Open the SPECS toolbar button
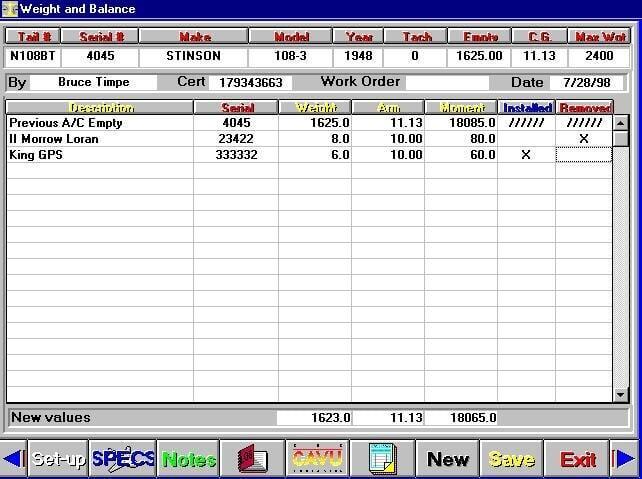Image resolution: width=642 pixels, height=479 pixels. (x=123, y=459)
